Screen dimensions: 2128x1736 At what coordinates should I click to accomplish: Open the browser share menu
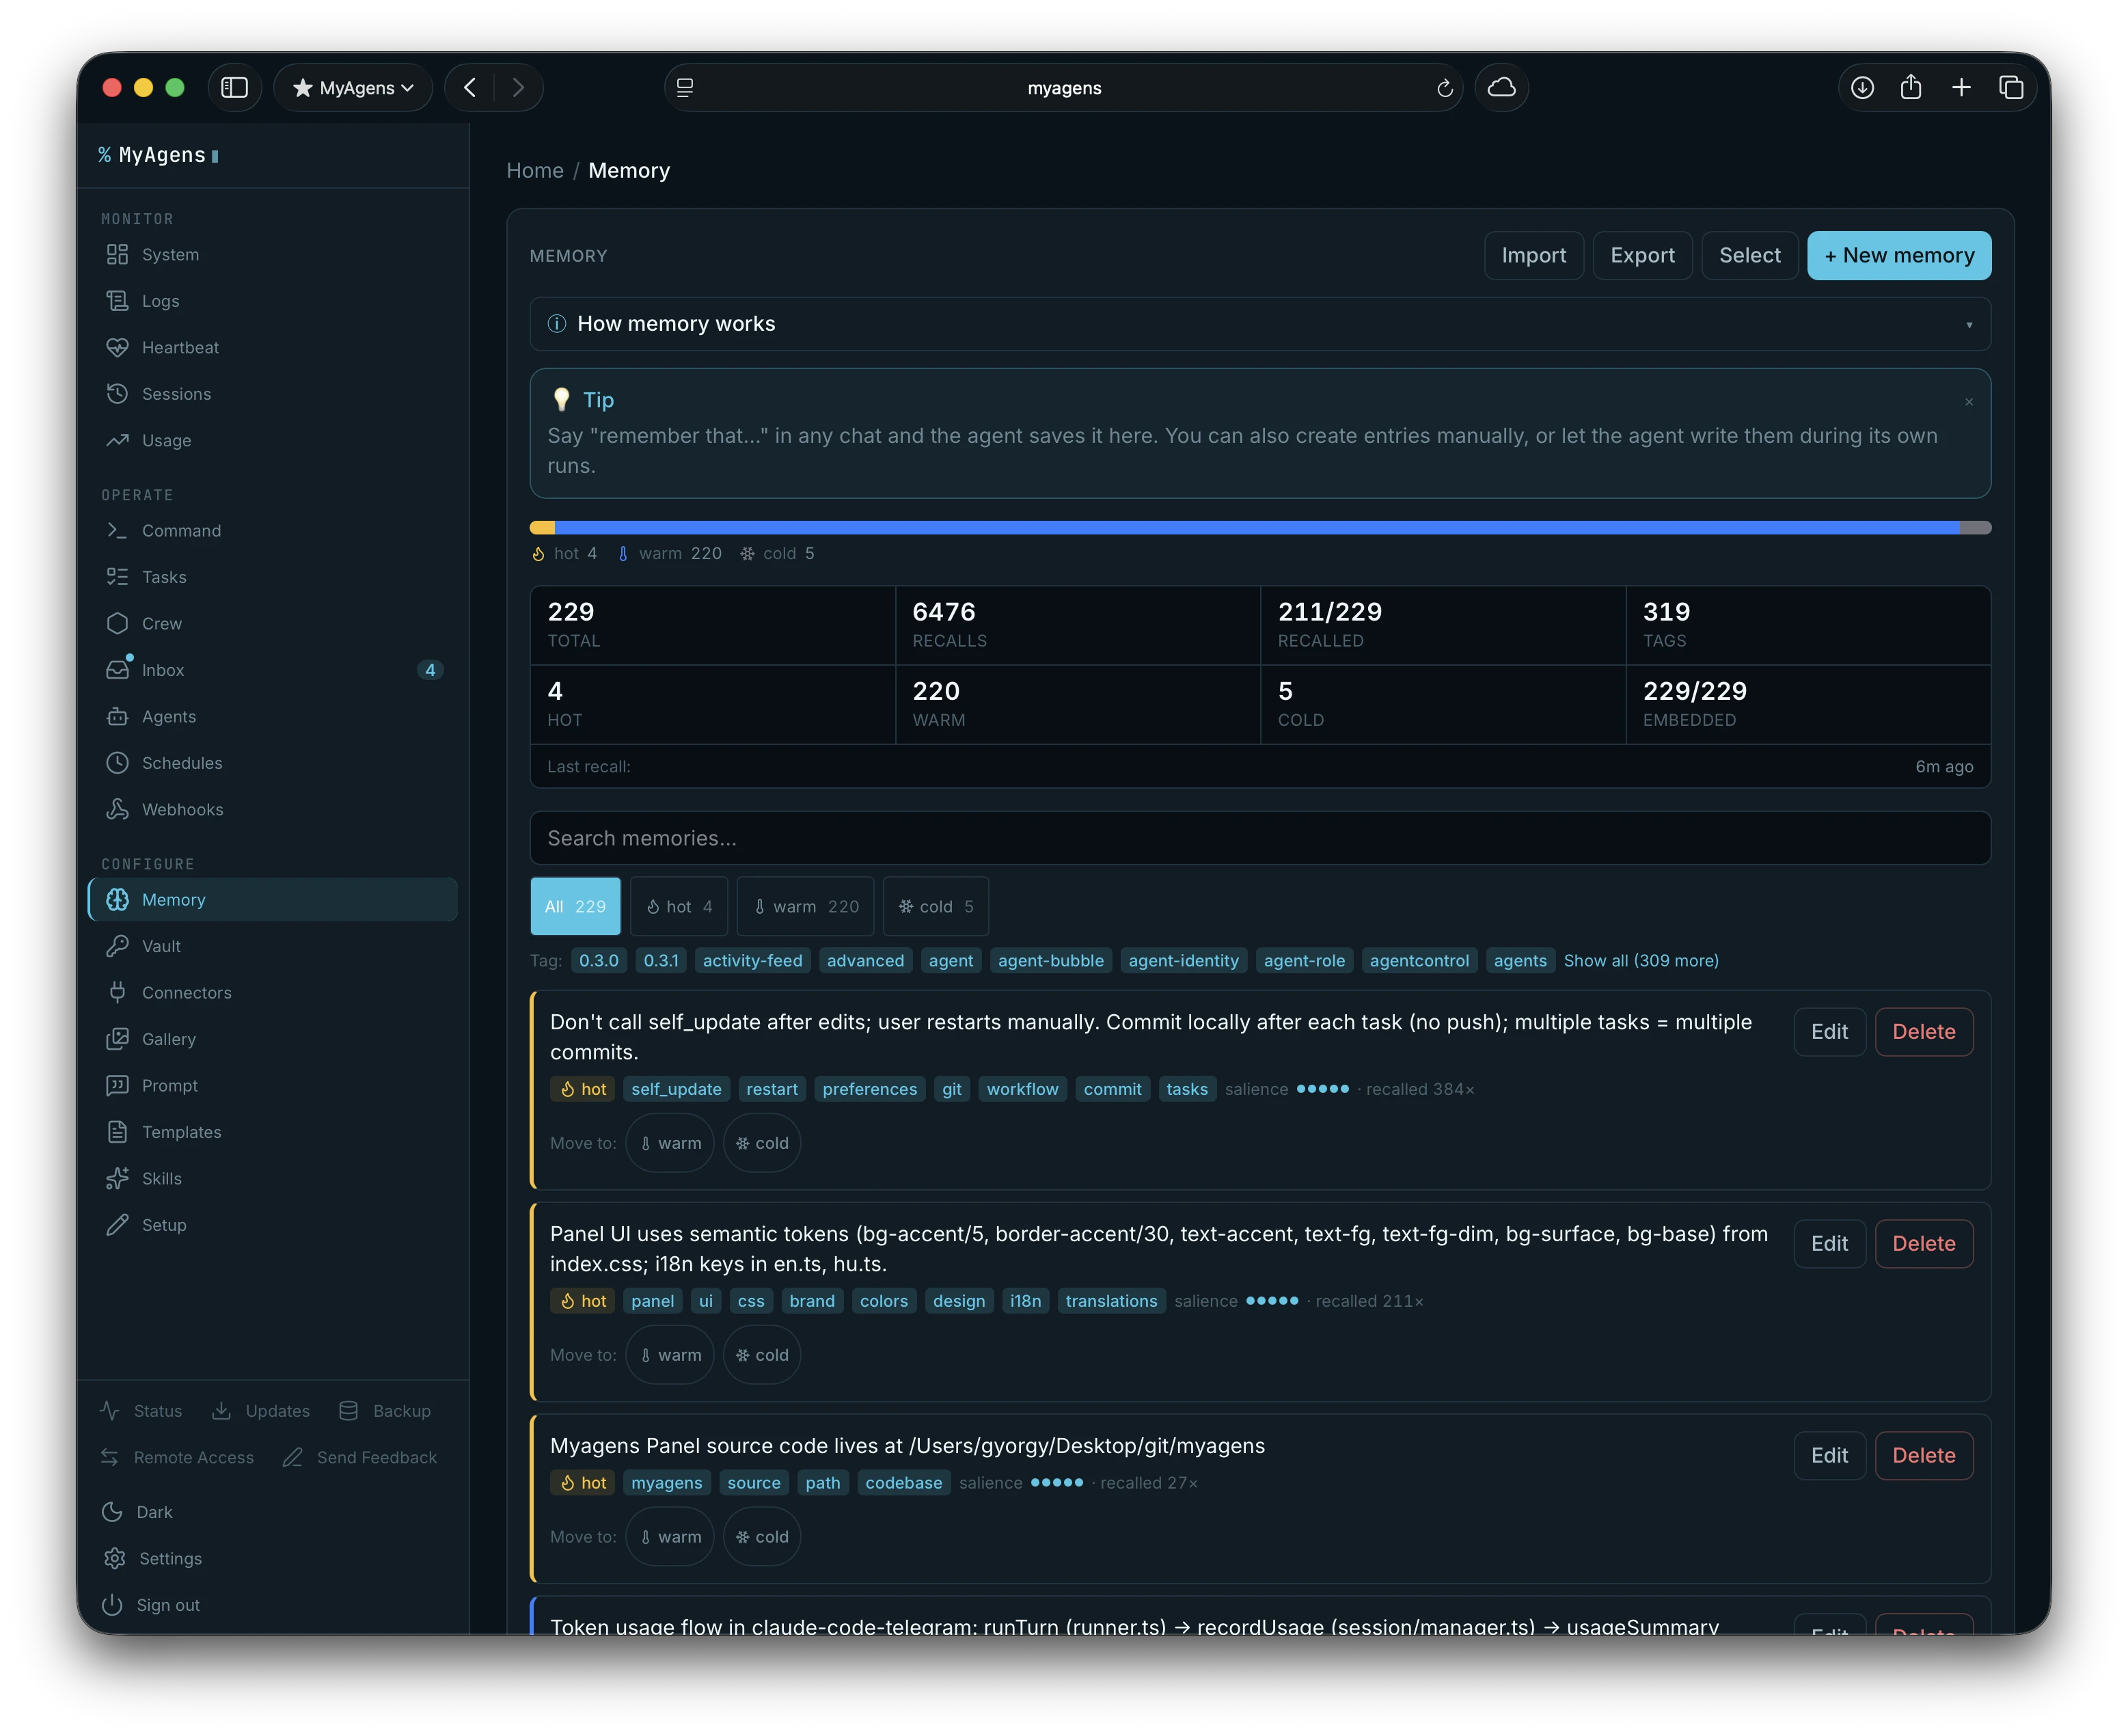(1911, 88)
